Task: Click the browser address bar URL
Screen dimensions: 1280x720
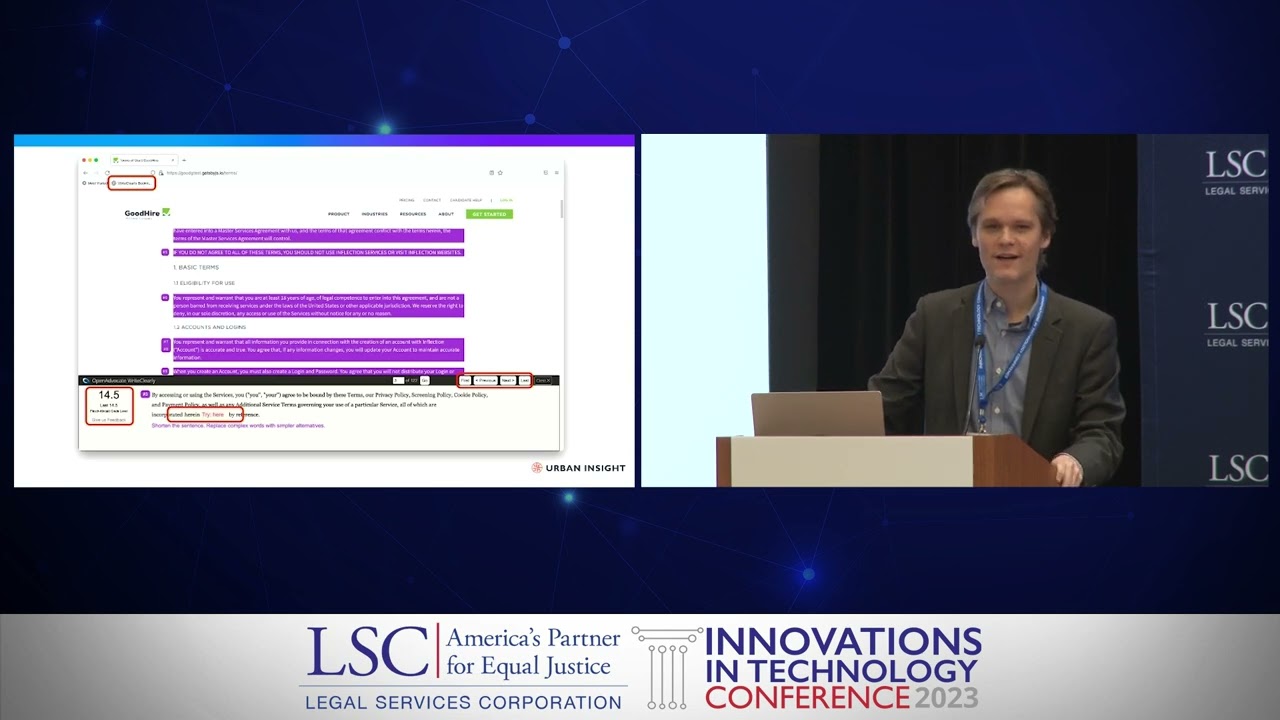Action: (201, 173)
